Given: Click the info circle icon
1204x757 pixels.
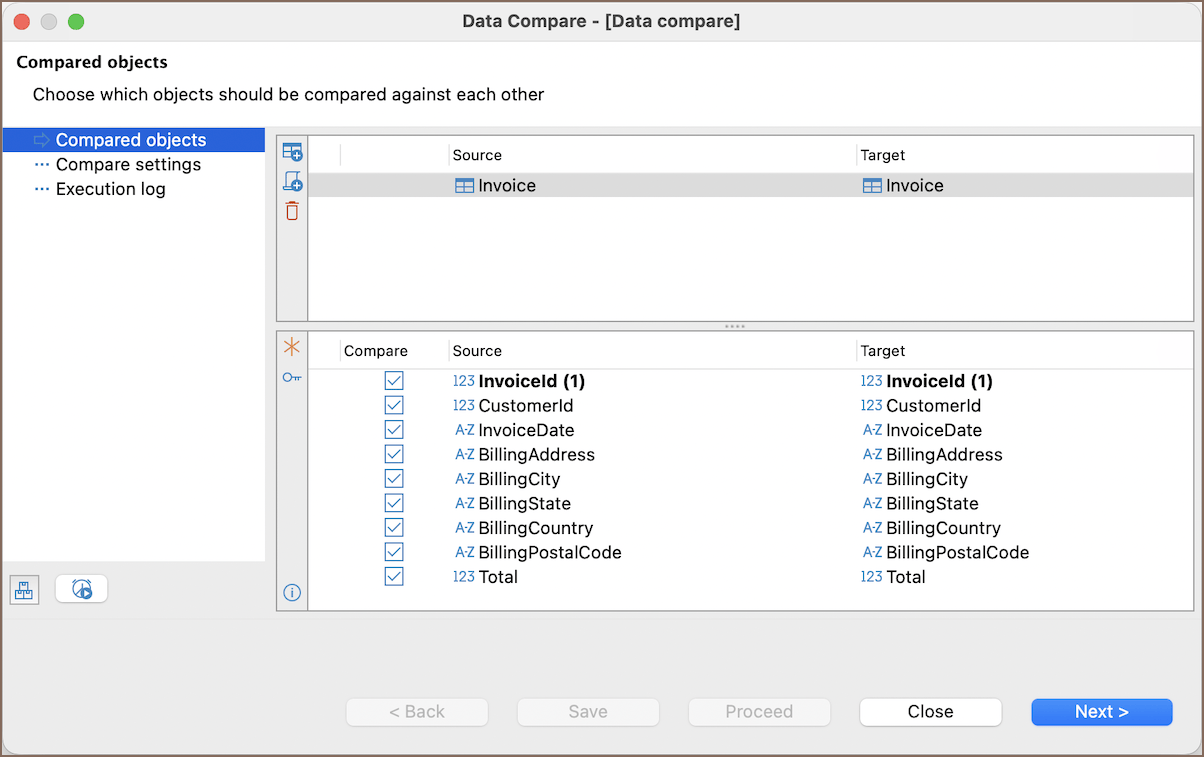Looking at the screenshot, I should point(292,593).
